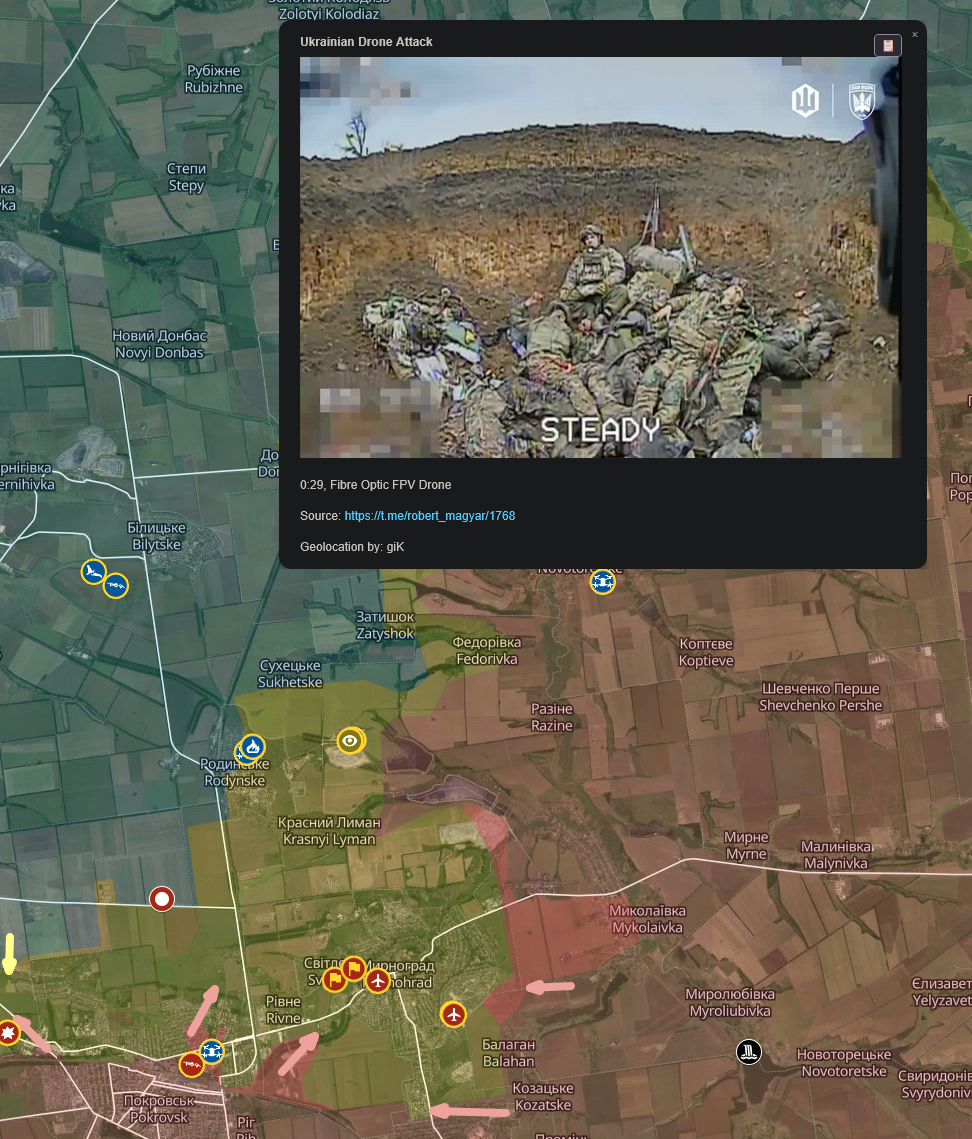Click the Stepy map label
The image size is (972, 1139).
click(x=187, y=177)
